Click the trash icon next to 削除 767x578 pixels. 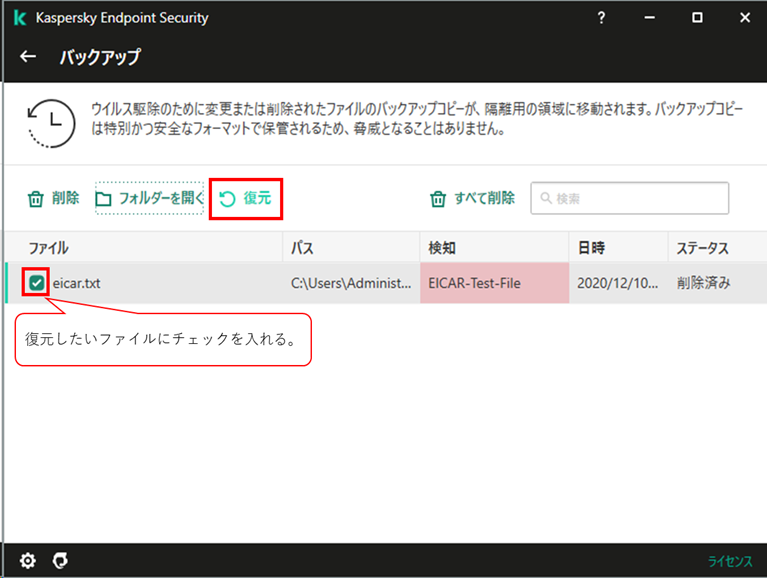(x=36, y=199)
